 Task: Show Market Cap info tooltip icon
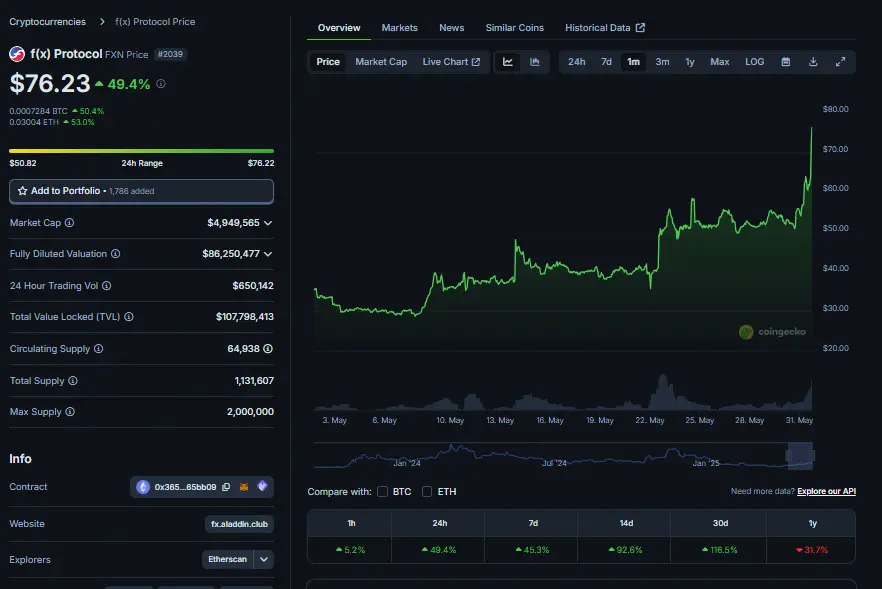tap(69, 223)
